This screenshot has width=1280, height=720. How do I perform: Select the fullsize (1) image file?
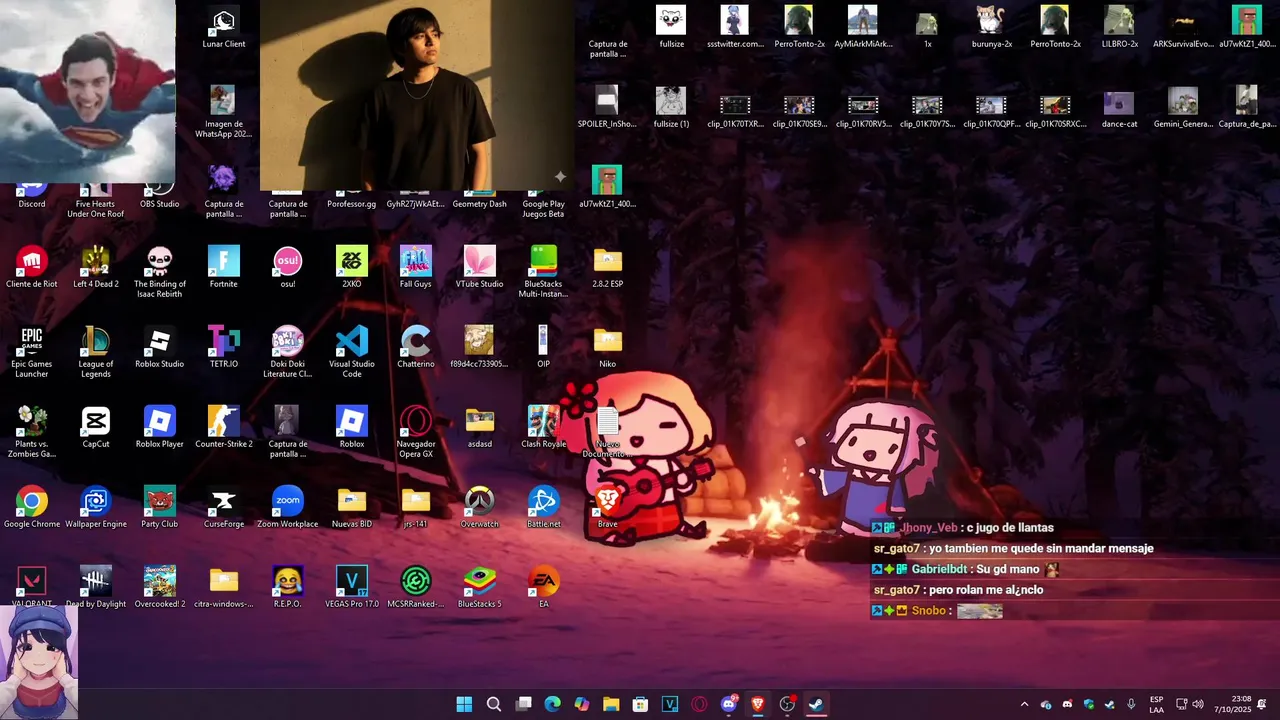tap(671, 108)
